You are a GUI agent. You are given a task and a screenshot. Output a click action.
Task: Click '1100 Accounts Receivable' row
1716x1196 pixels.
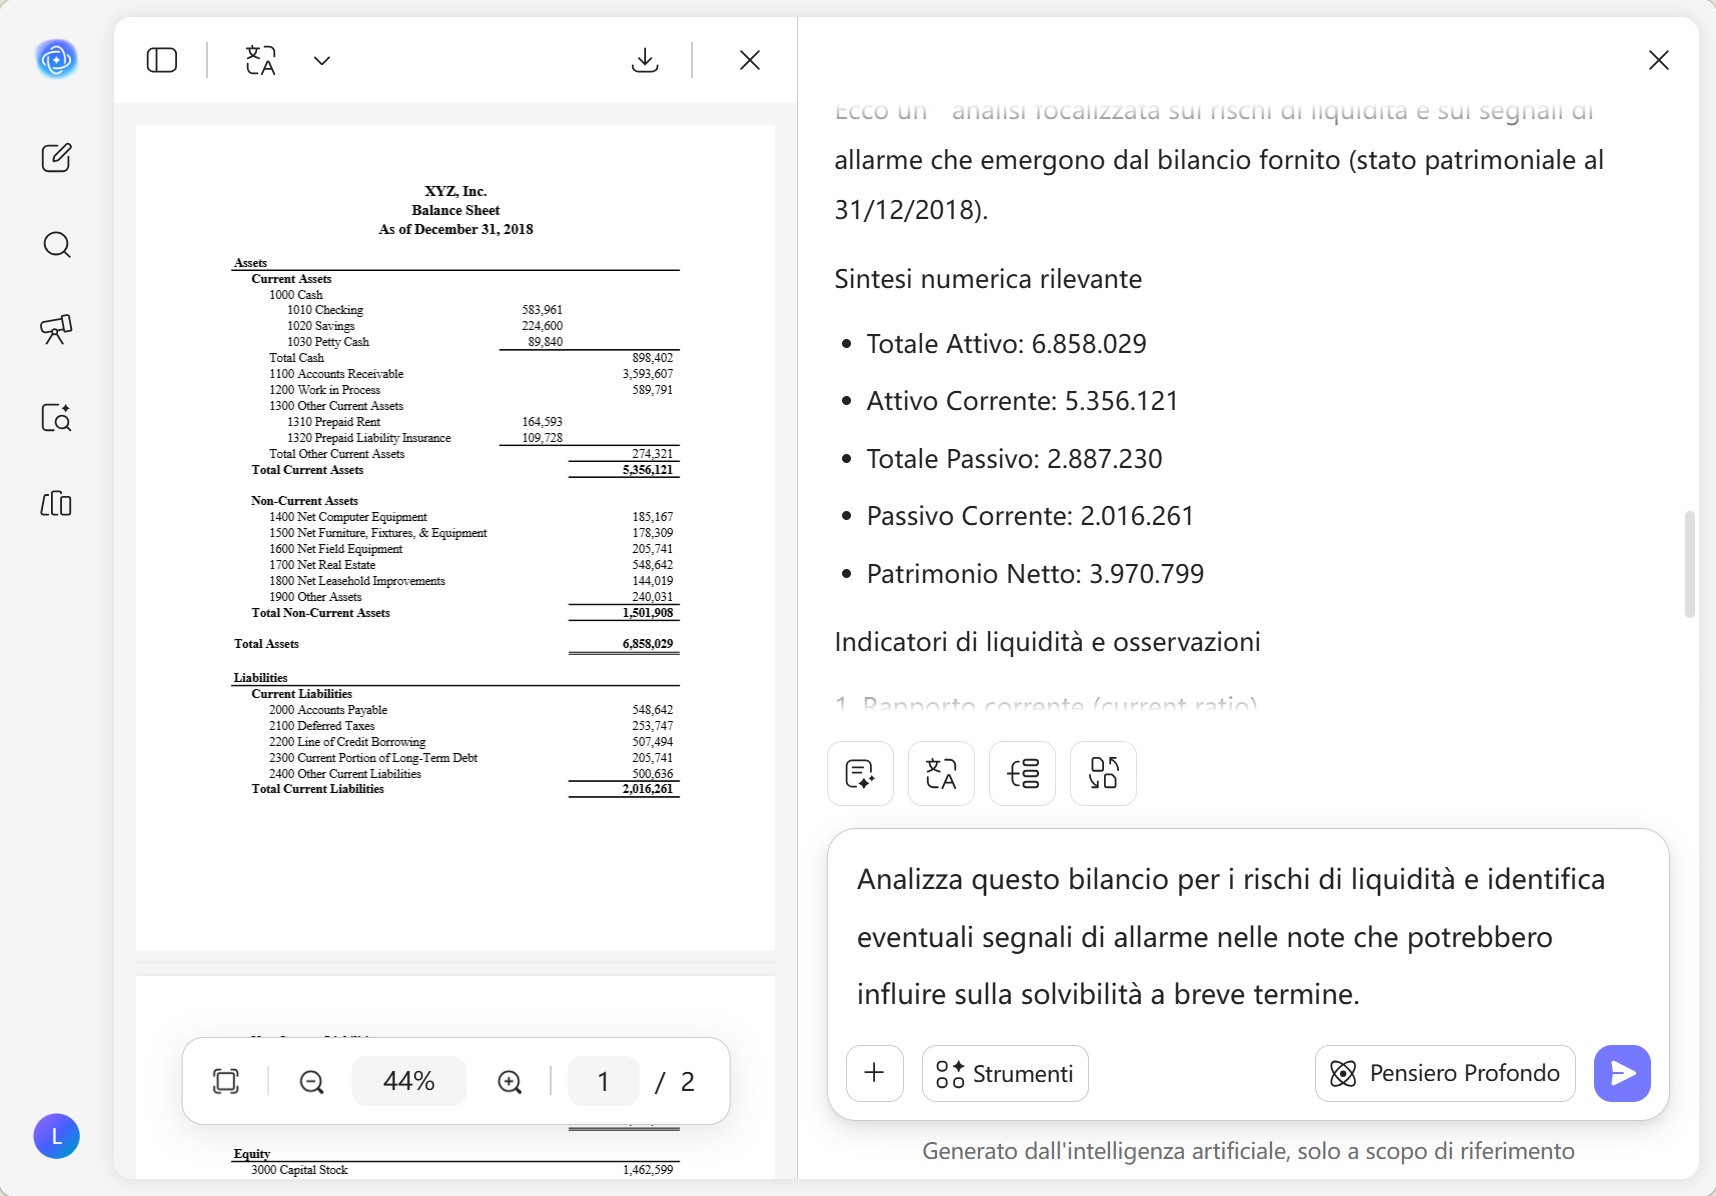(x=471, y=374)
